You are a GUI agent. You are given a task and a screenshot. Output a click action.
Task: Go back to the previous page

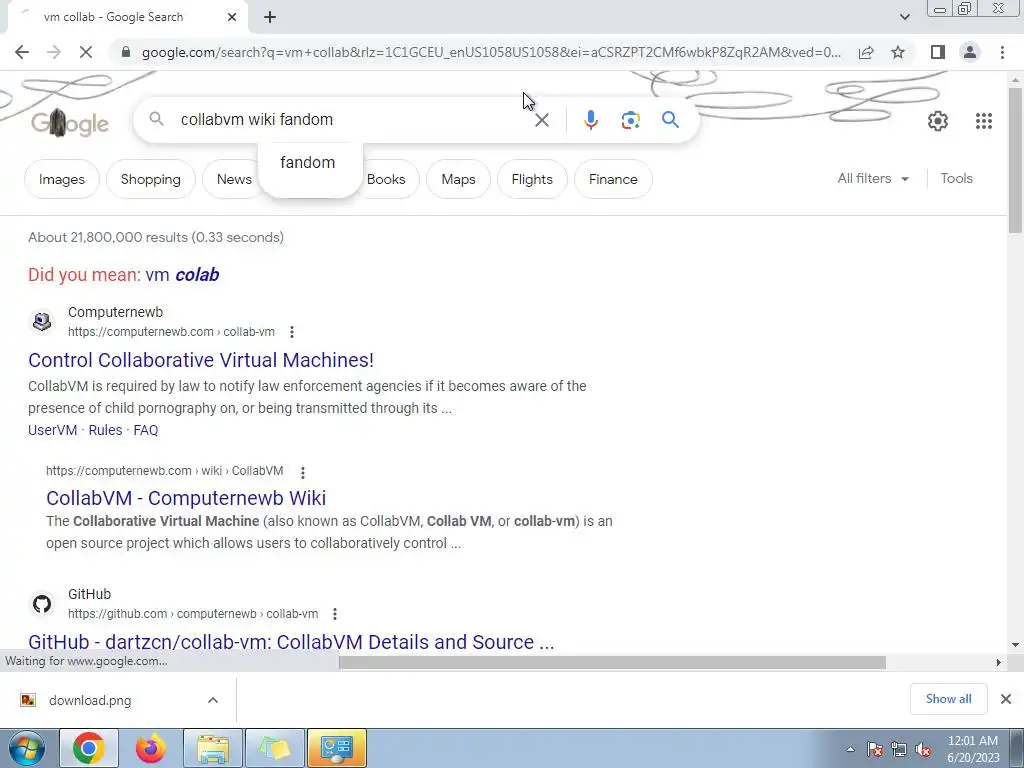(22, 52)
